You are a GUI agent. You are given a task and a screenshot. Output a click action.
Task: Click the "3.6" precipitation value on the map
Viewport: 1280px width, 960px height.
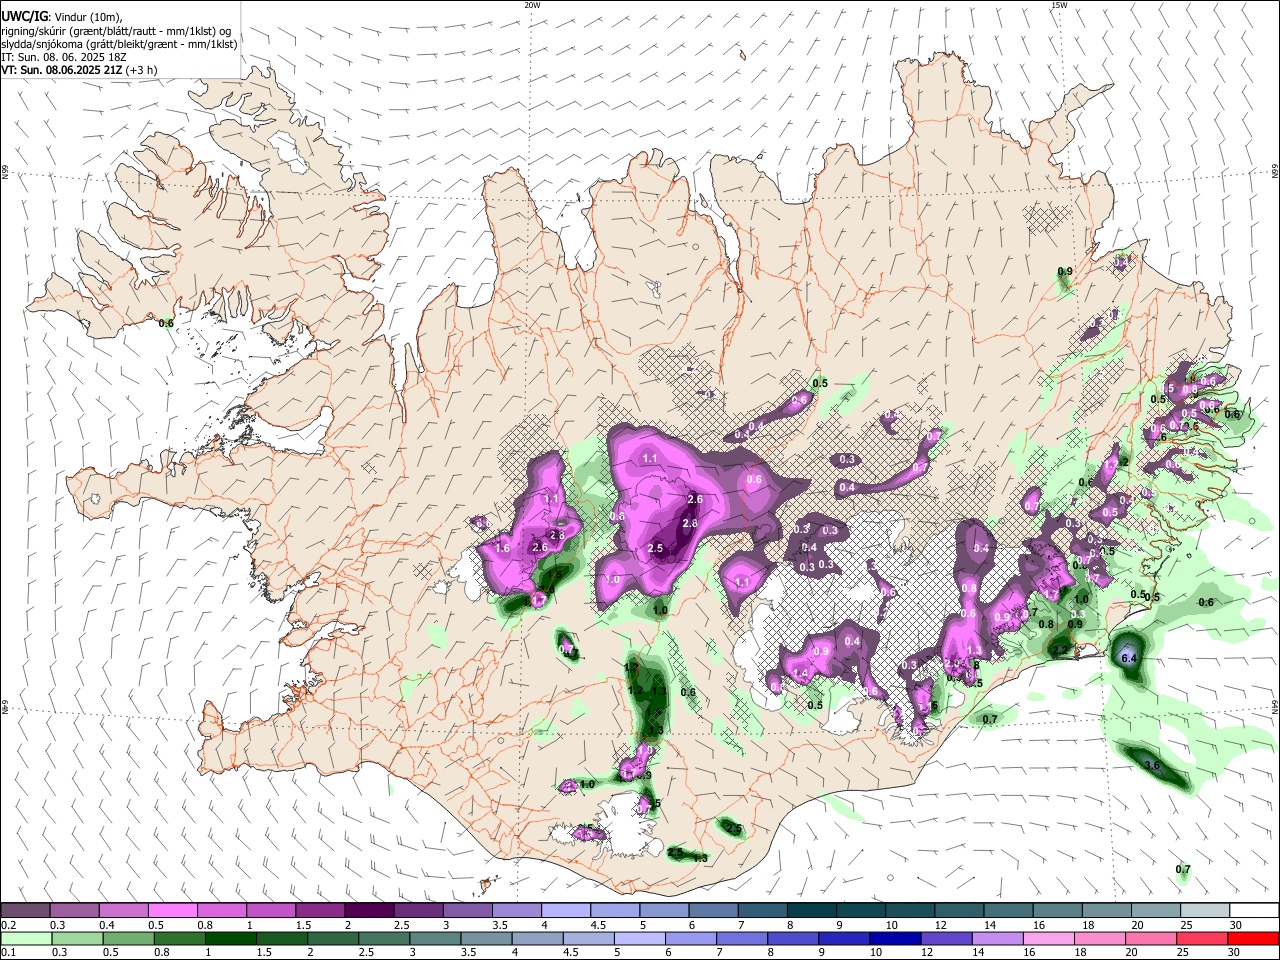(x=1151, y=765)
